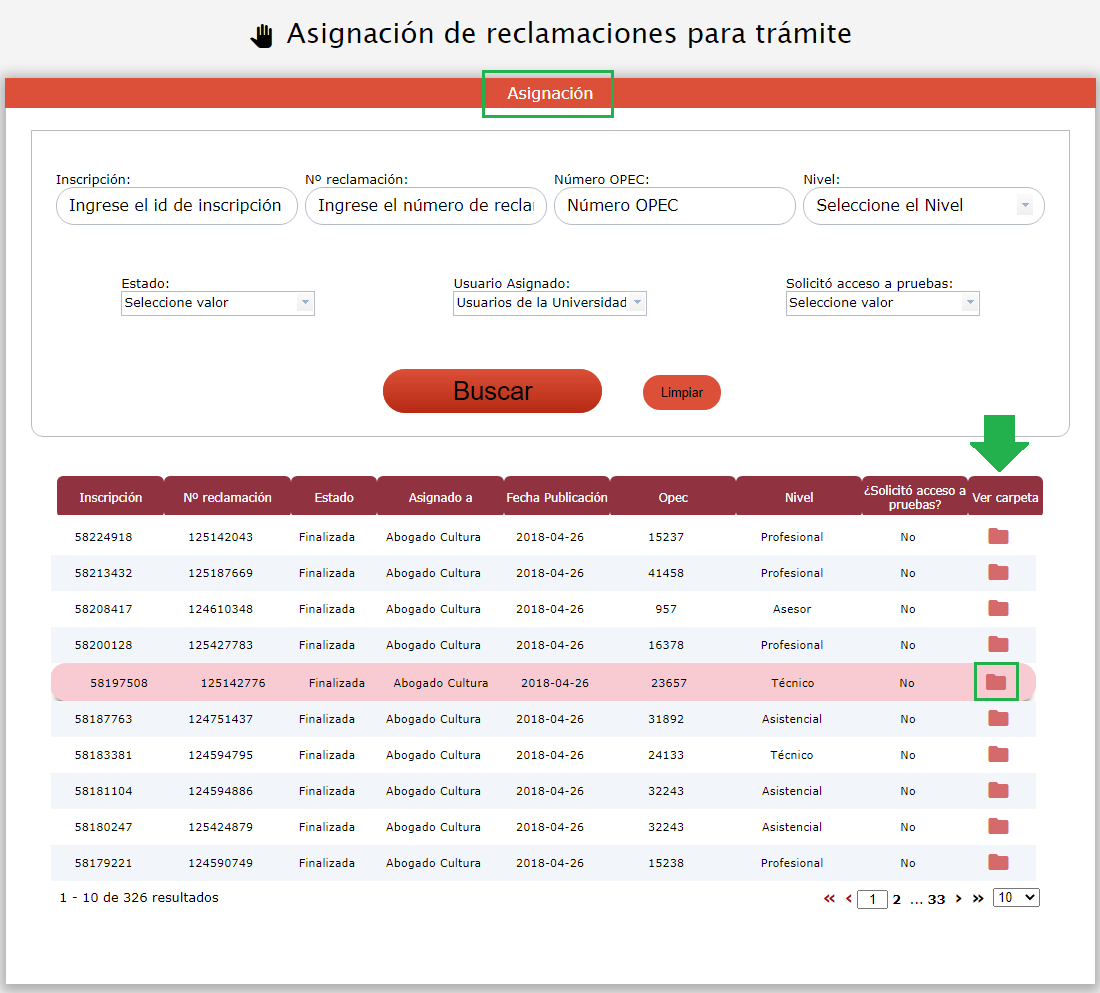Sort by Fecha Publicación column header
This screenshot has width=1100, height=993.
click(557, 497)
